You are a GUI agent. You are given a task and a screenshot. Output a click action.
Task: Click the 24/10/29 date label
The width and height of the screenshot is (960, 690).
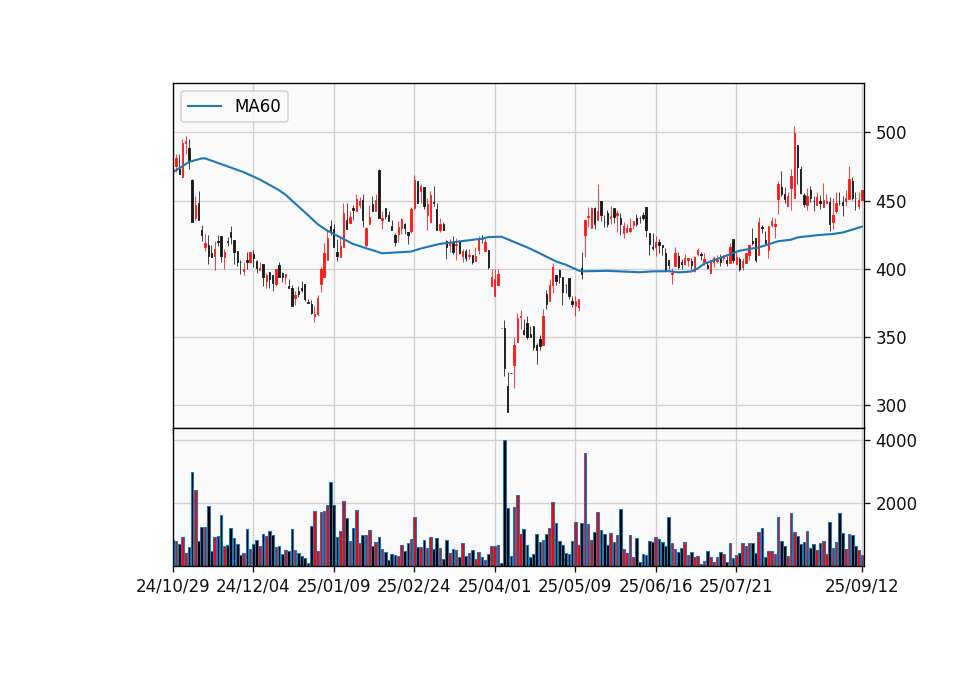pyautogui.click(x=173, y=586)
